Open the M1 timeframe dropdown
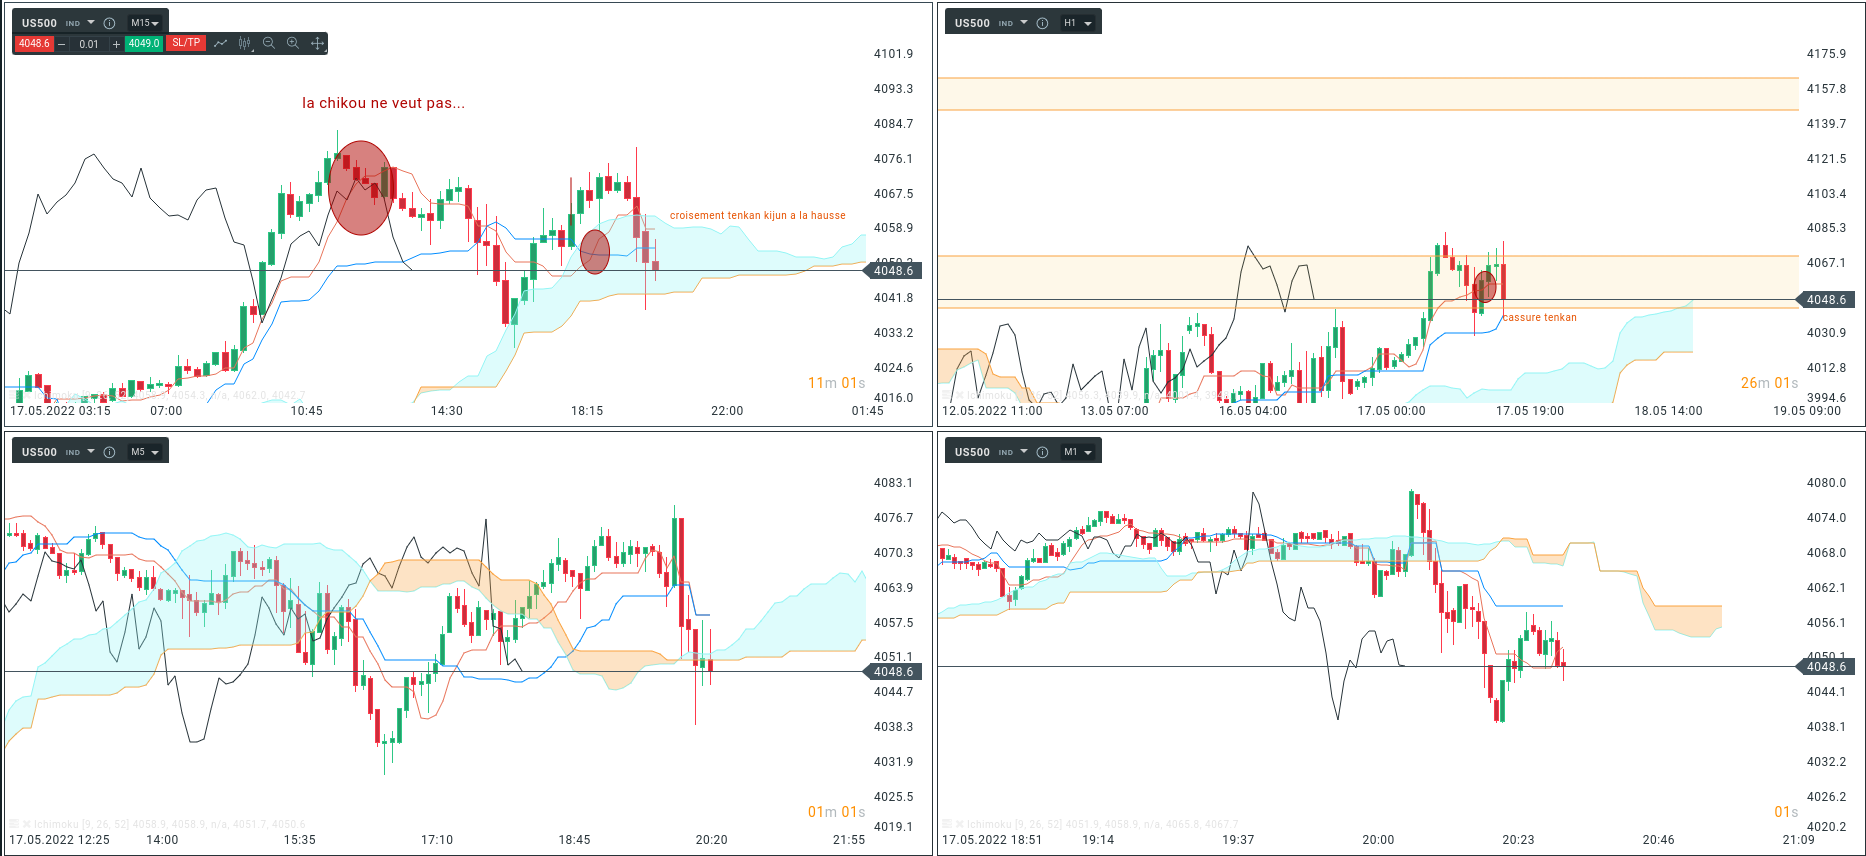The width and height of the screenshot is (1866, 856). pyautogui.click(x=1078, y=452)
